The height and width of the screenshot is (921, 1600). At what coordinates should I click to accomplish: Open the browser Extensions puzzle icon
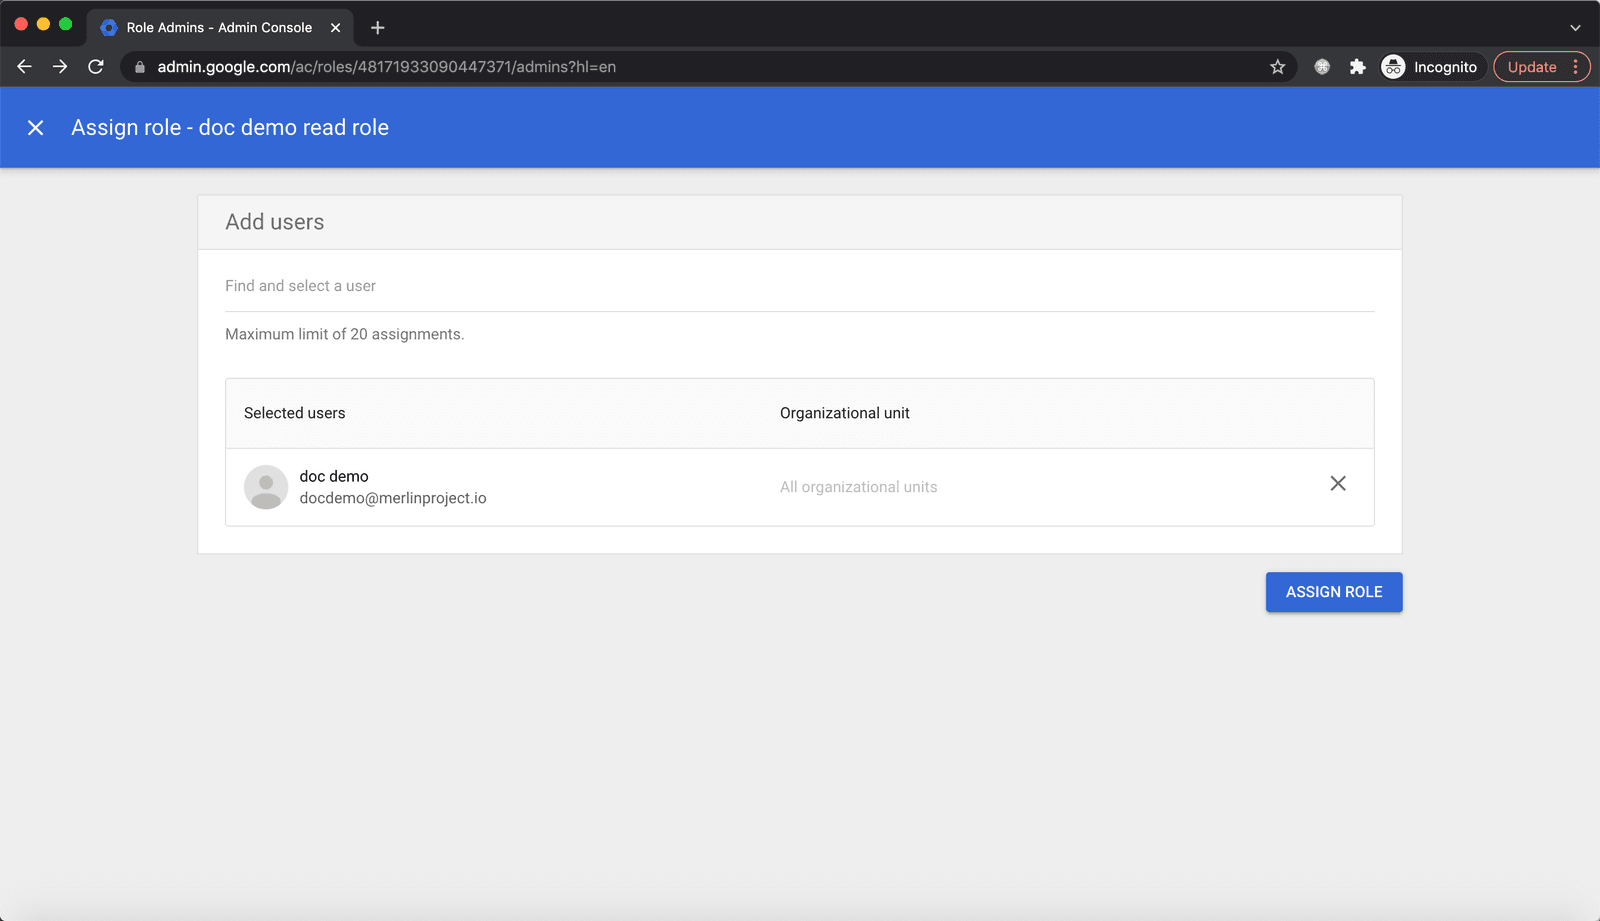click(x=1357, y=67)
